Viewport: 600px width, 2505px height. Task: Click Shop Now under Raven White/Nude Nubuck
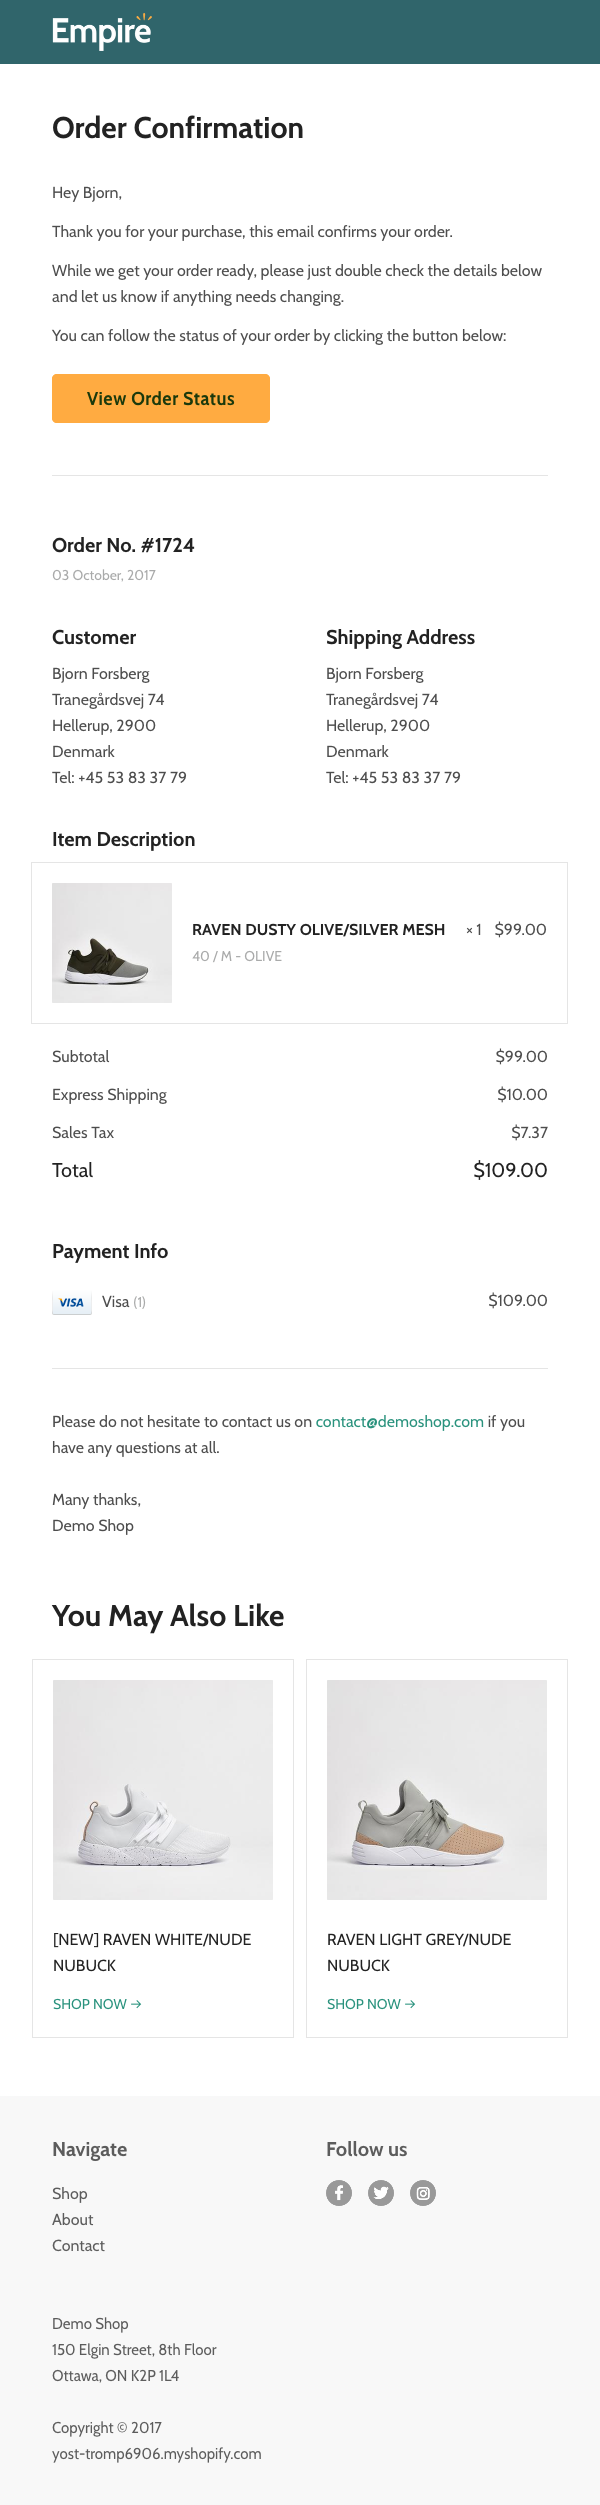pos(97,2004)
